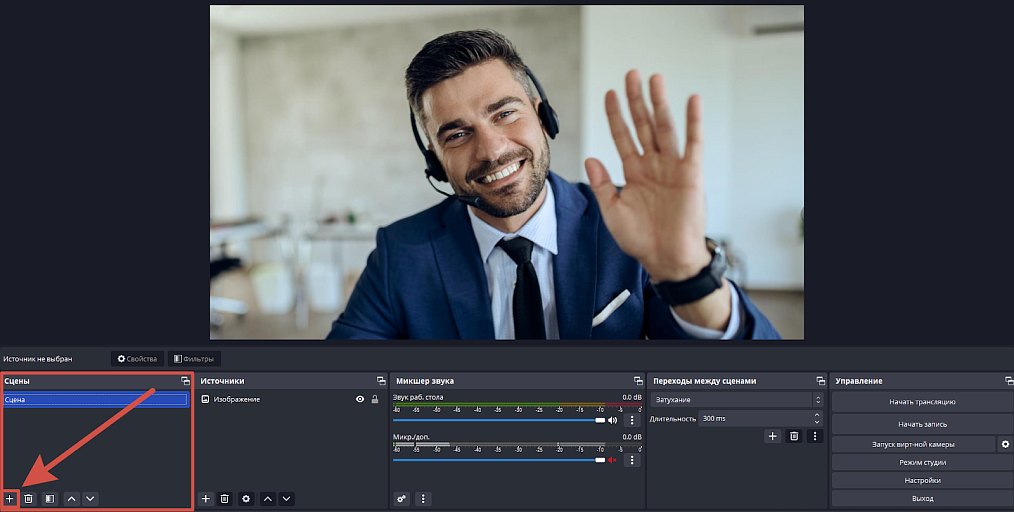Click the Свойства button
The height and width of the screenshot is (512, 1014).
point(137,359)
